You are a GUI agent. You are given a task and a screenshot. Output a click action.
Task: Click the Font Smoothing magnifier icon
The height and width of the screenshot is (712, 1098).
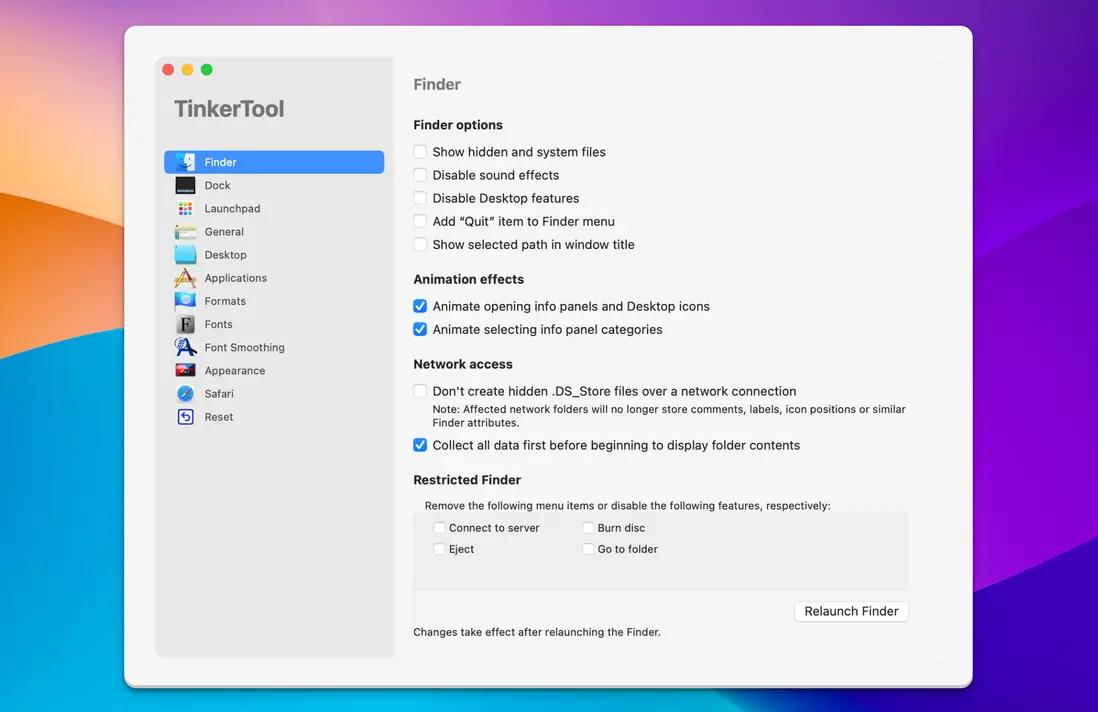[186, 347]
